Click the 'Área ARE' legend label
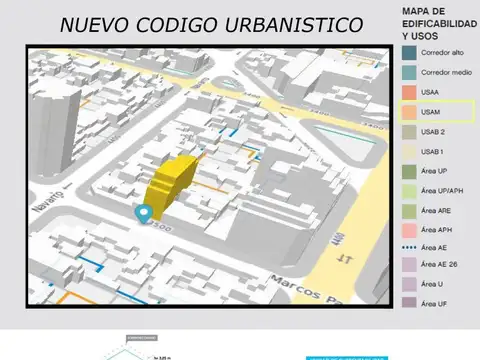Image resolution: width=480 pixels, height=360 pixels. (x=436, y=210)
